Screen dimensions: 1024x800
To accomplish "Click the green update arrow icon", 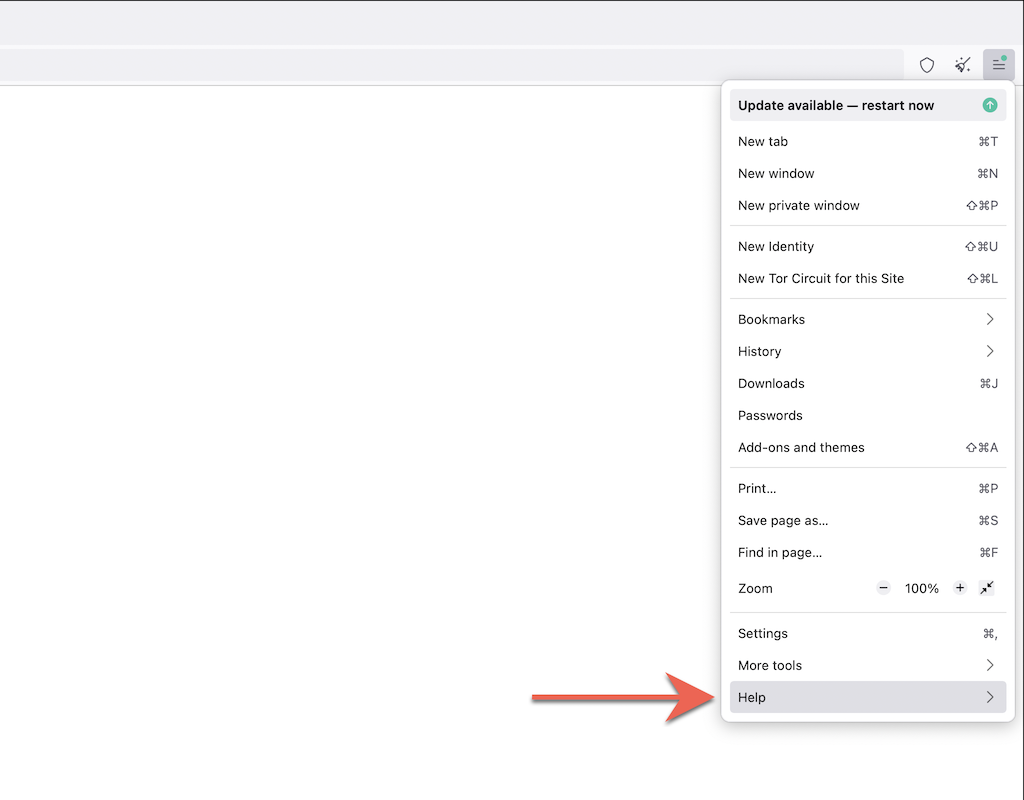I will pyautogui.click(x=989, y=105).
